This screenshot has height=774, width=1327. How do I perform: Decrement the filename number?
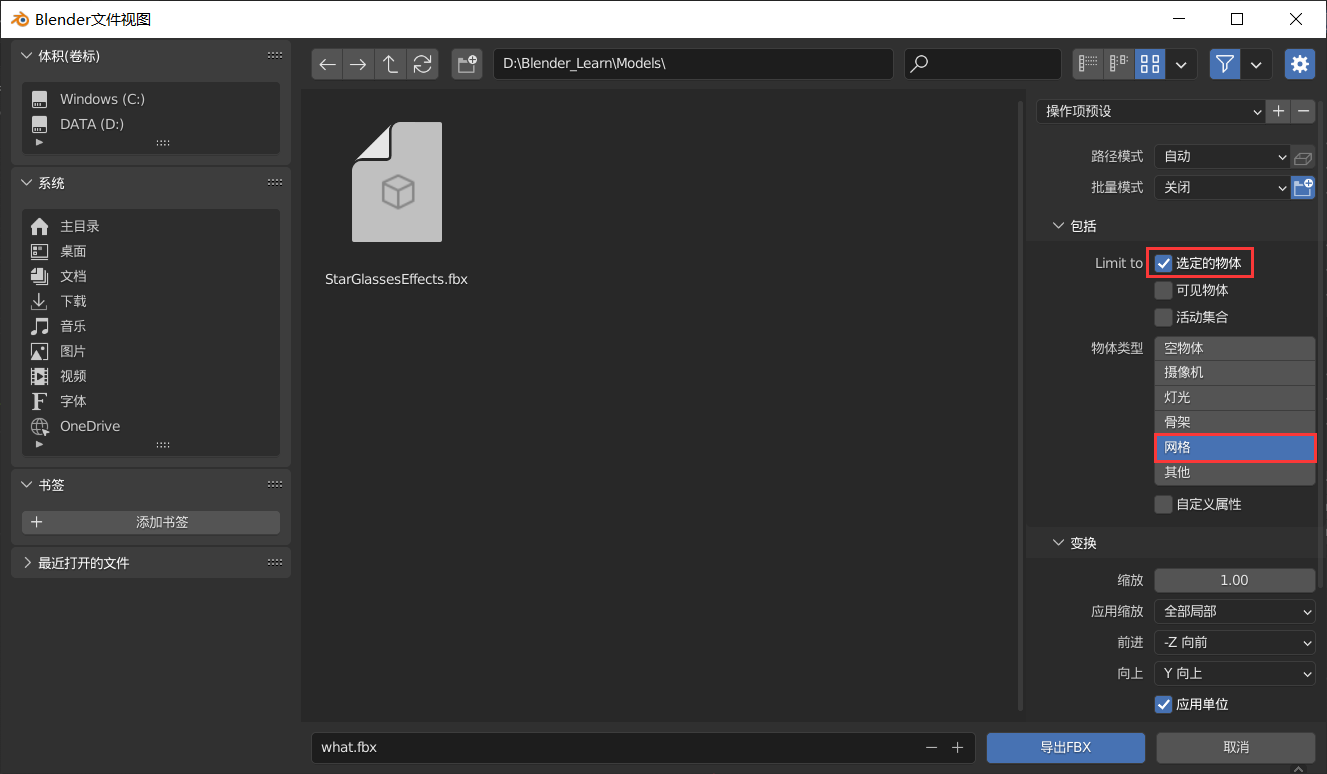(931, 748)
